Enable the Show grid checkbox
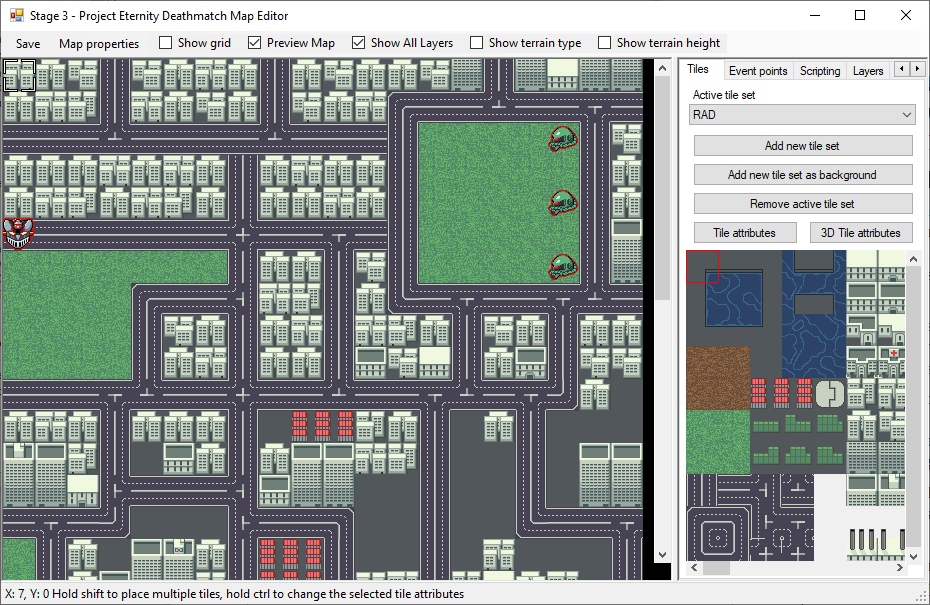 click(166, 43)
